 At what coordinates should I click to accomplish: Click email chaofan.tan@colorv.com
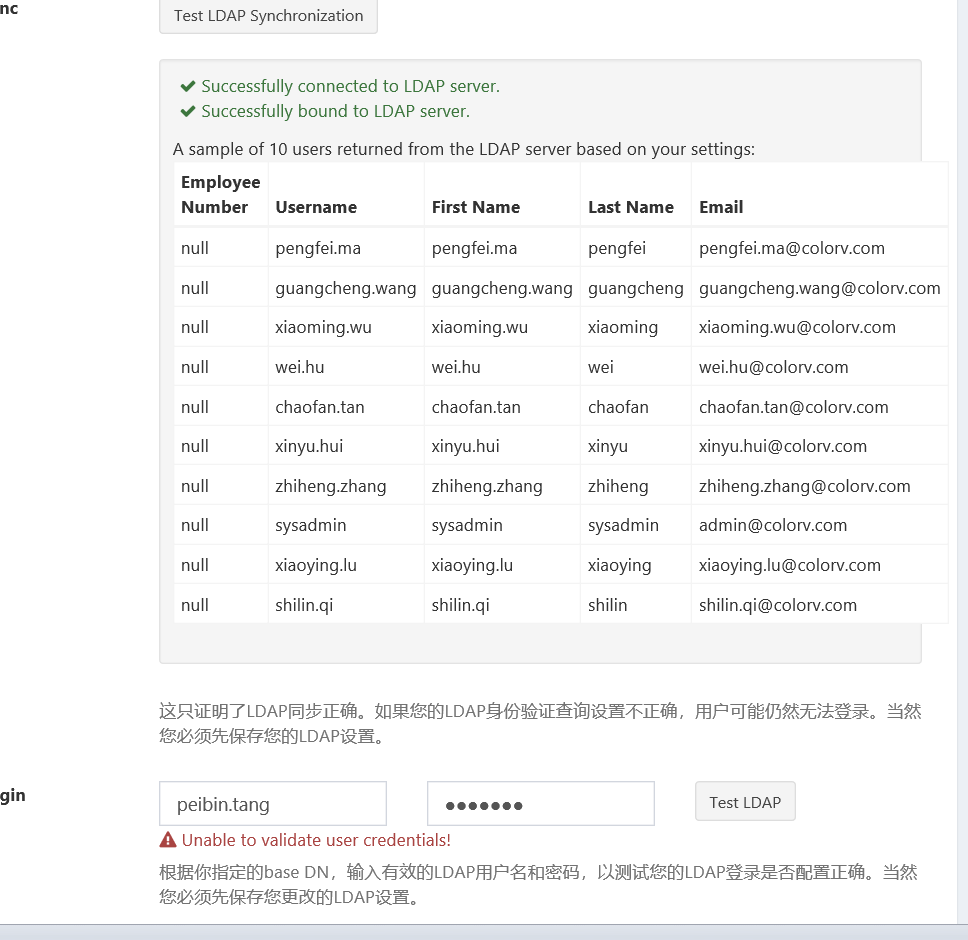tap(793, 407)
